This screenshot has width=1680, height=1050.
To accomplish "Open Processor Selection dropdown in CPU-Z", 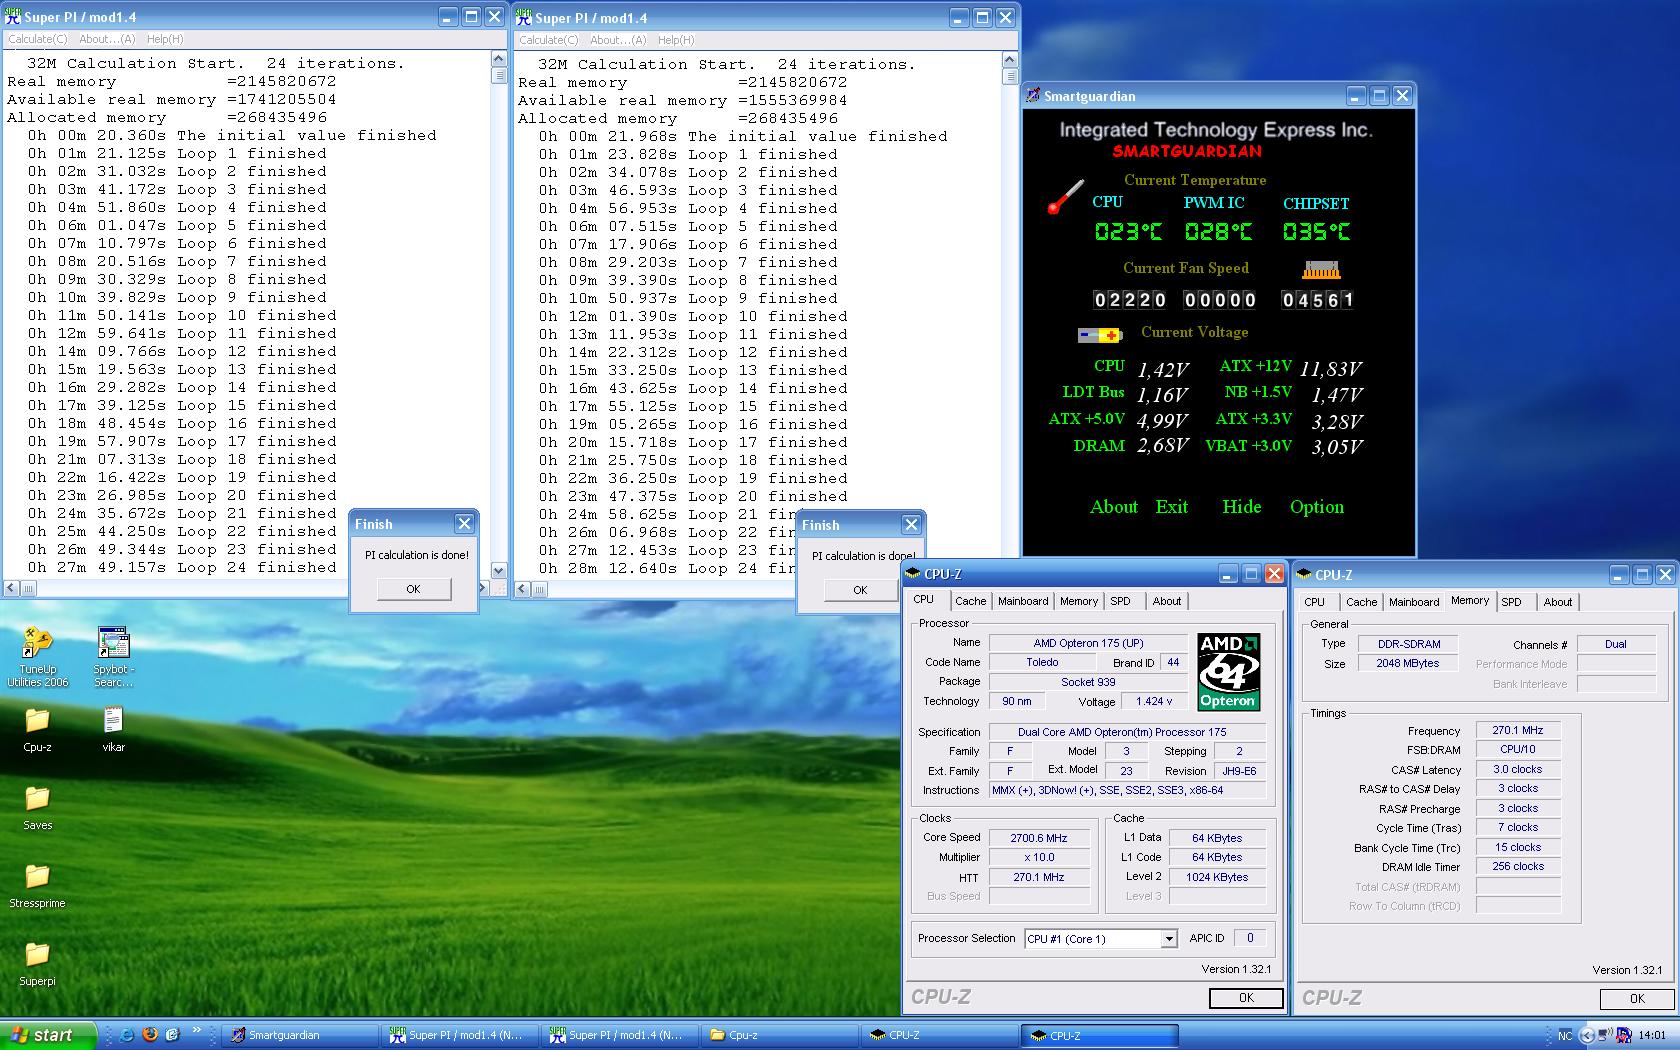I will click(x=1168, y=939).
